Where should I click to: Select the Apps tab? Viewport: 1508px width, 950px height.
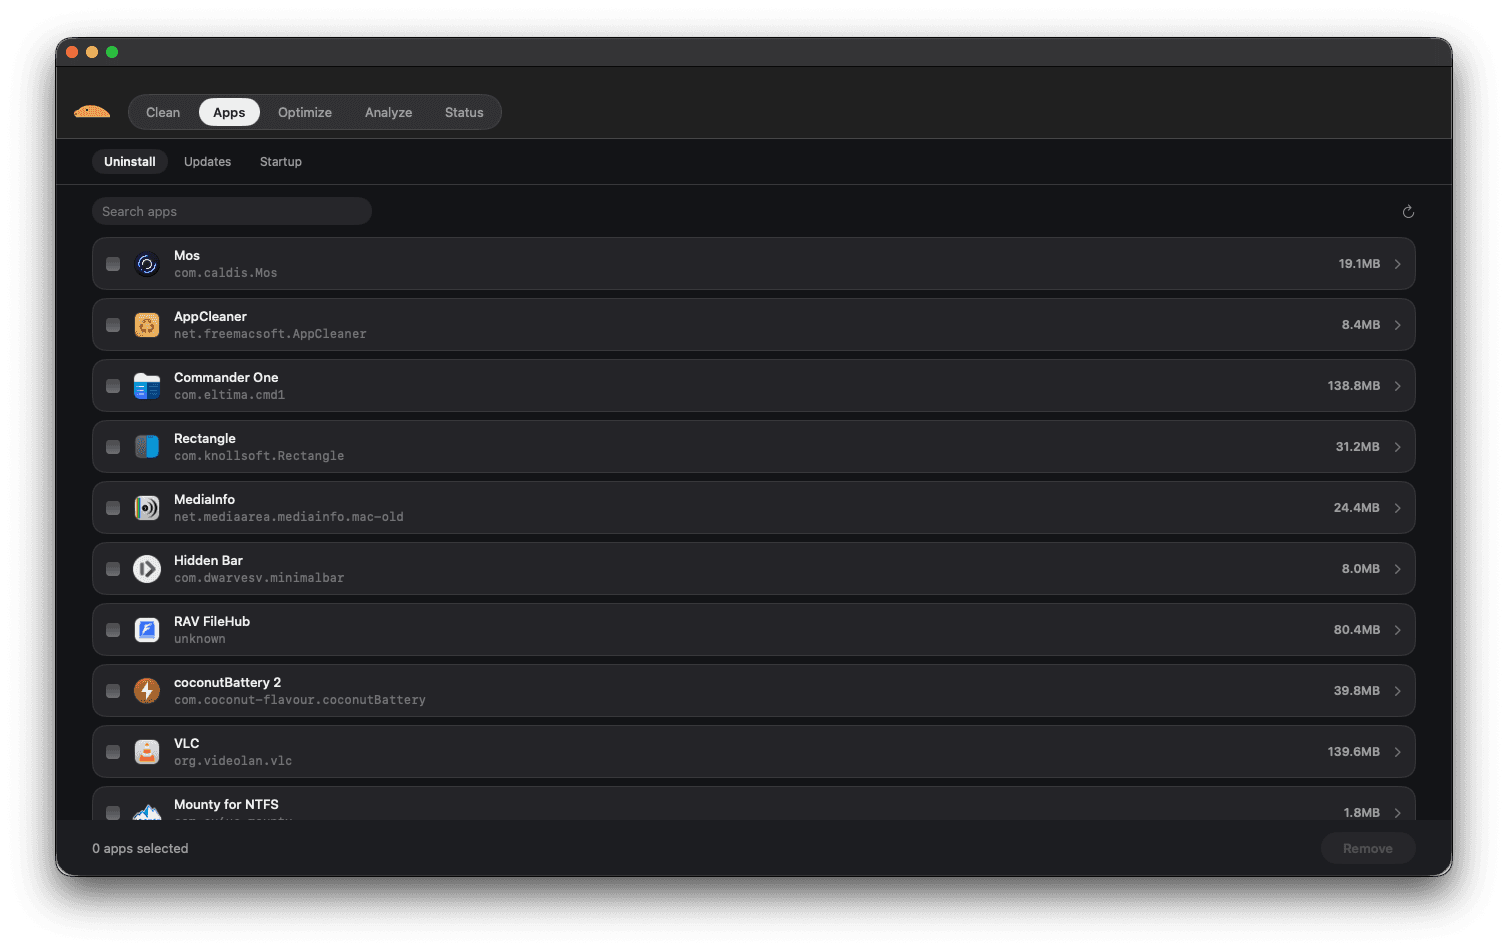tap(229, 112)
